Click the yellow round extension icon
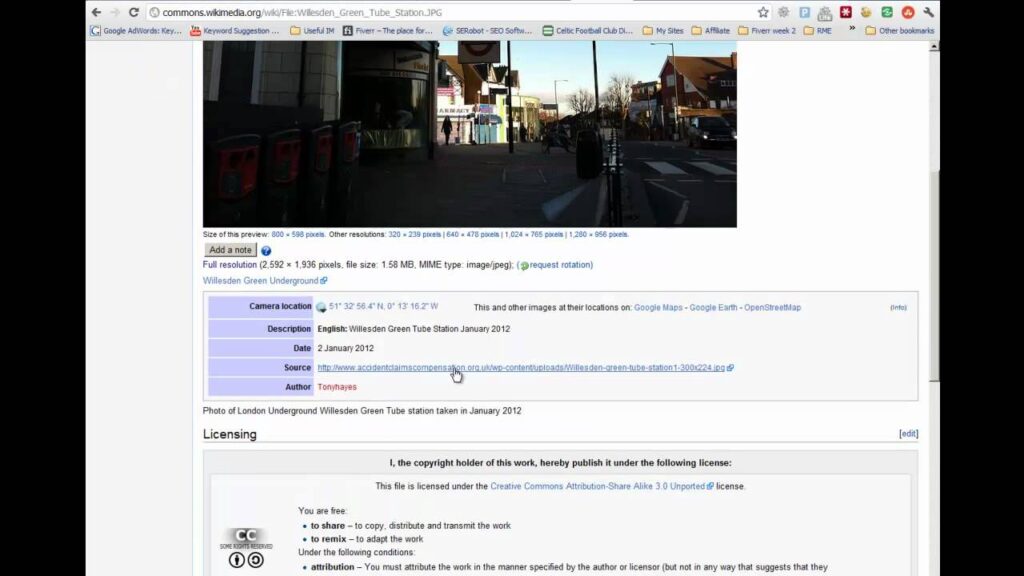The width and height of the screenshot is (1024, 576). click(866, 12)
